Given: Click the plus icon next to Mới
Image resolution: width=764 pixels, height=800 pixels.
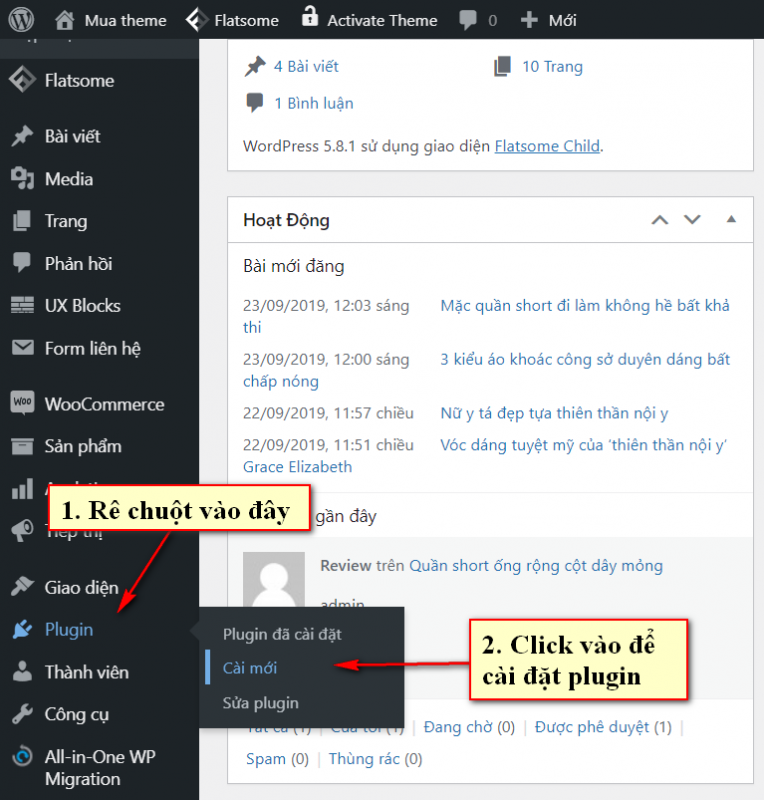Looking at the screenshot, I should [529, 20].
